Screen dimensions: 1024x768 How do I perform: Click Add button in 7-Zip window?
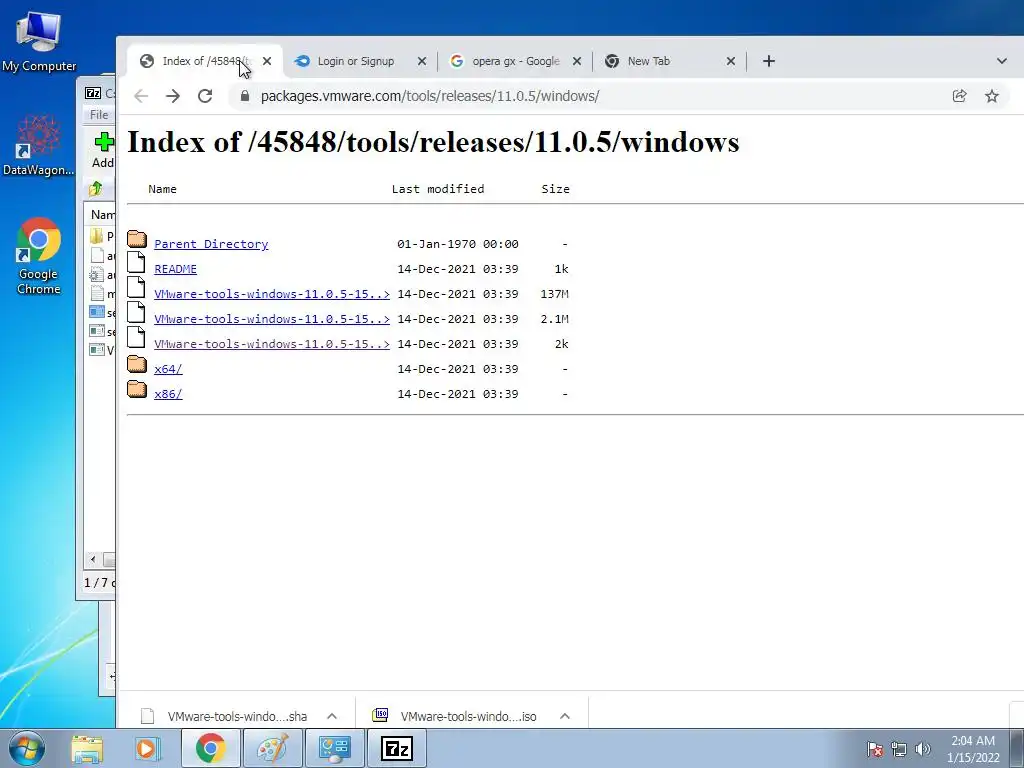[103, 150]
